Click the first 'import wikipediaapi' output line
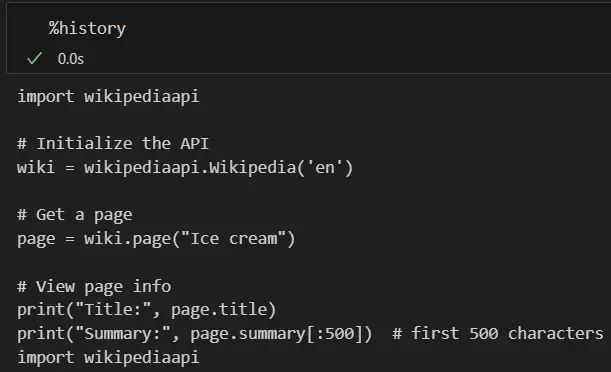611x372 pixels. tap(108, 97)
